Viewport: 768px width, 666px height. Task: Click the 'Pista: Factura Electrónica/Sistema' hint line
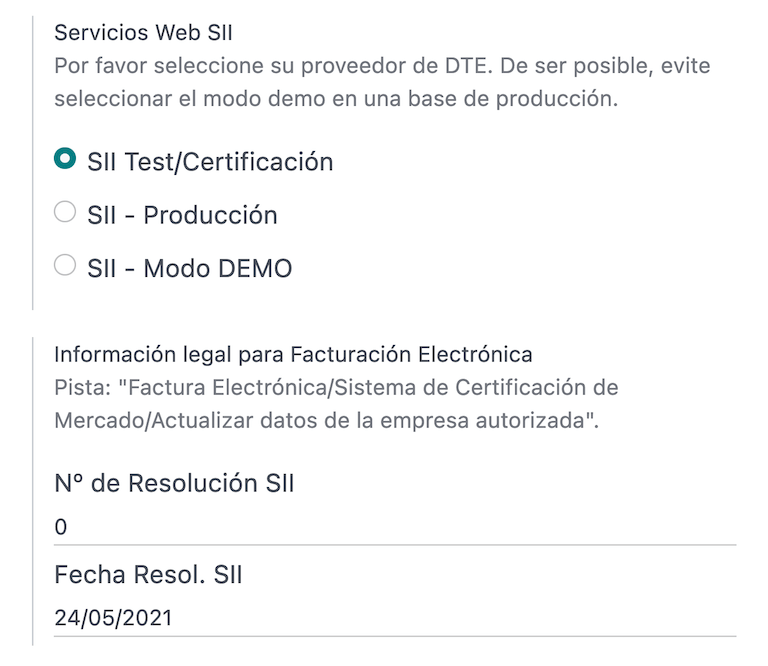(336, 387)
